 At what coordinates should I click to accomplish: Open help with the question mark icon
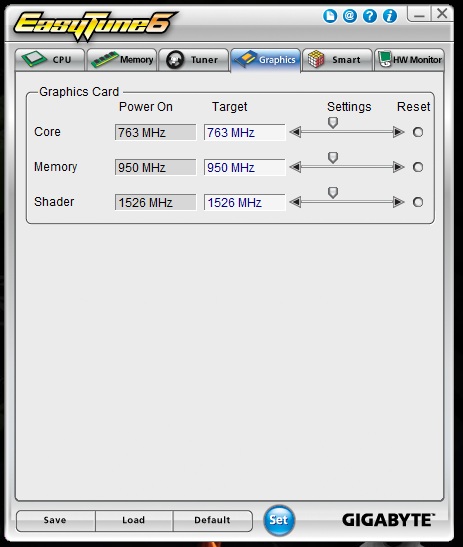click(x=369, y=16)
